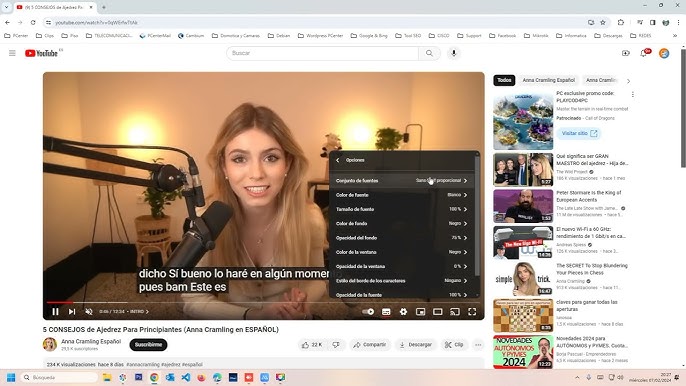Open the Create video icon

click(x=626, y=53)
